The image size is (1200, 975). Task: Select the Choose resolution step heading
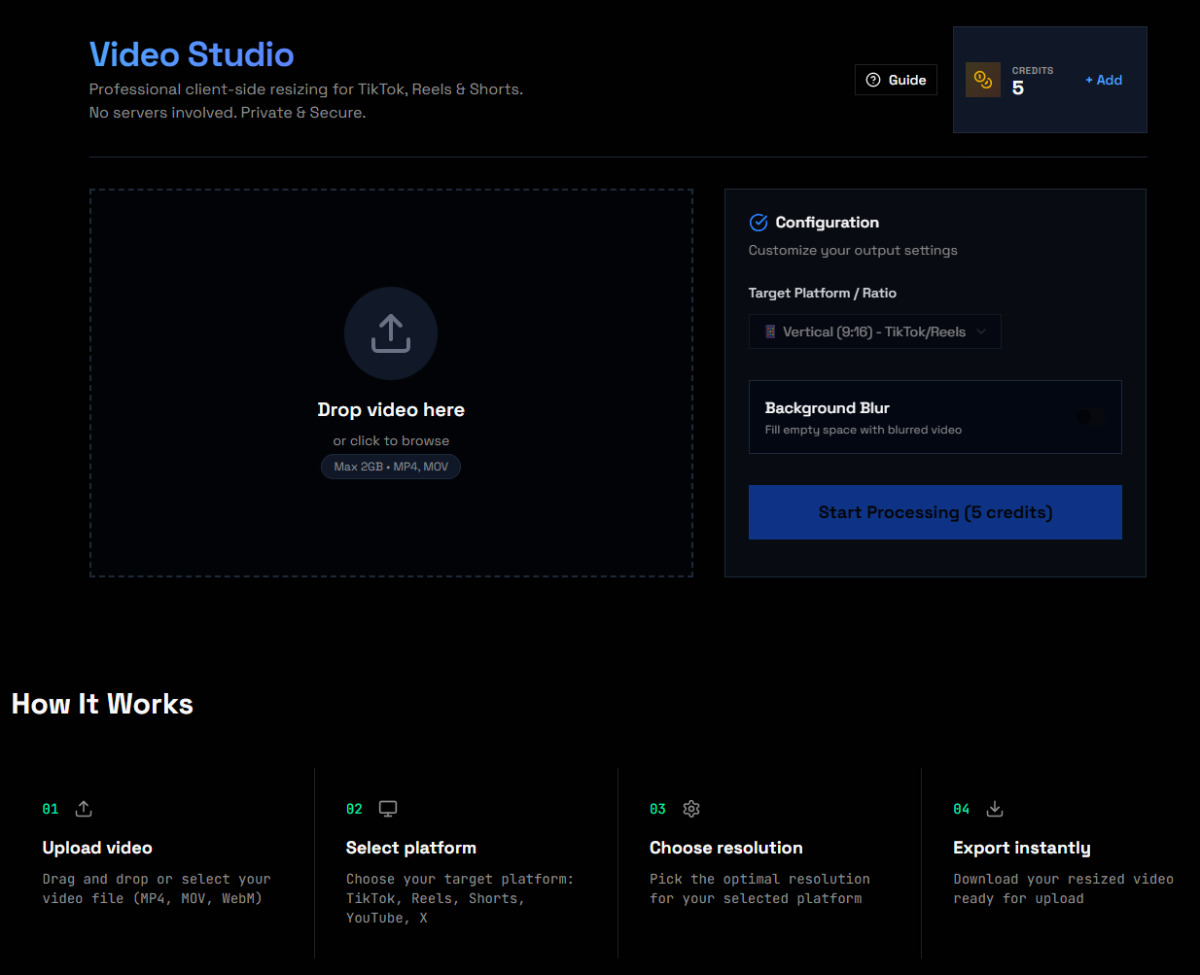tap(726, 848)
